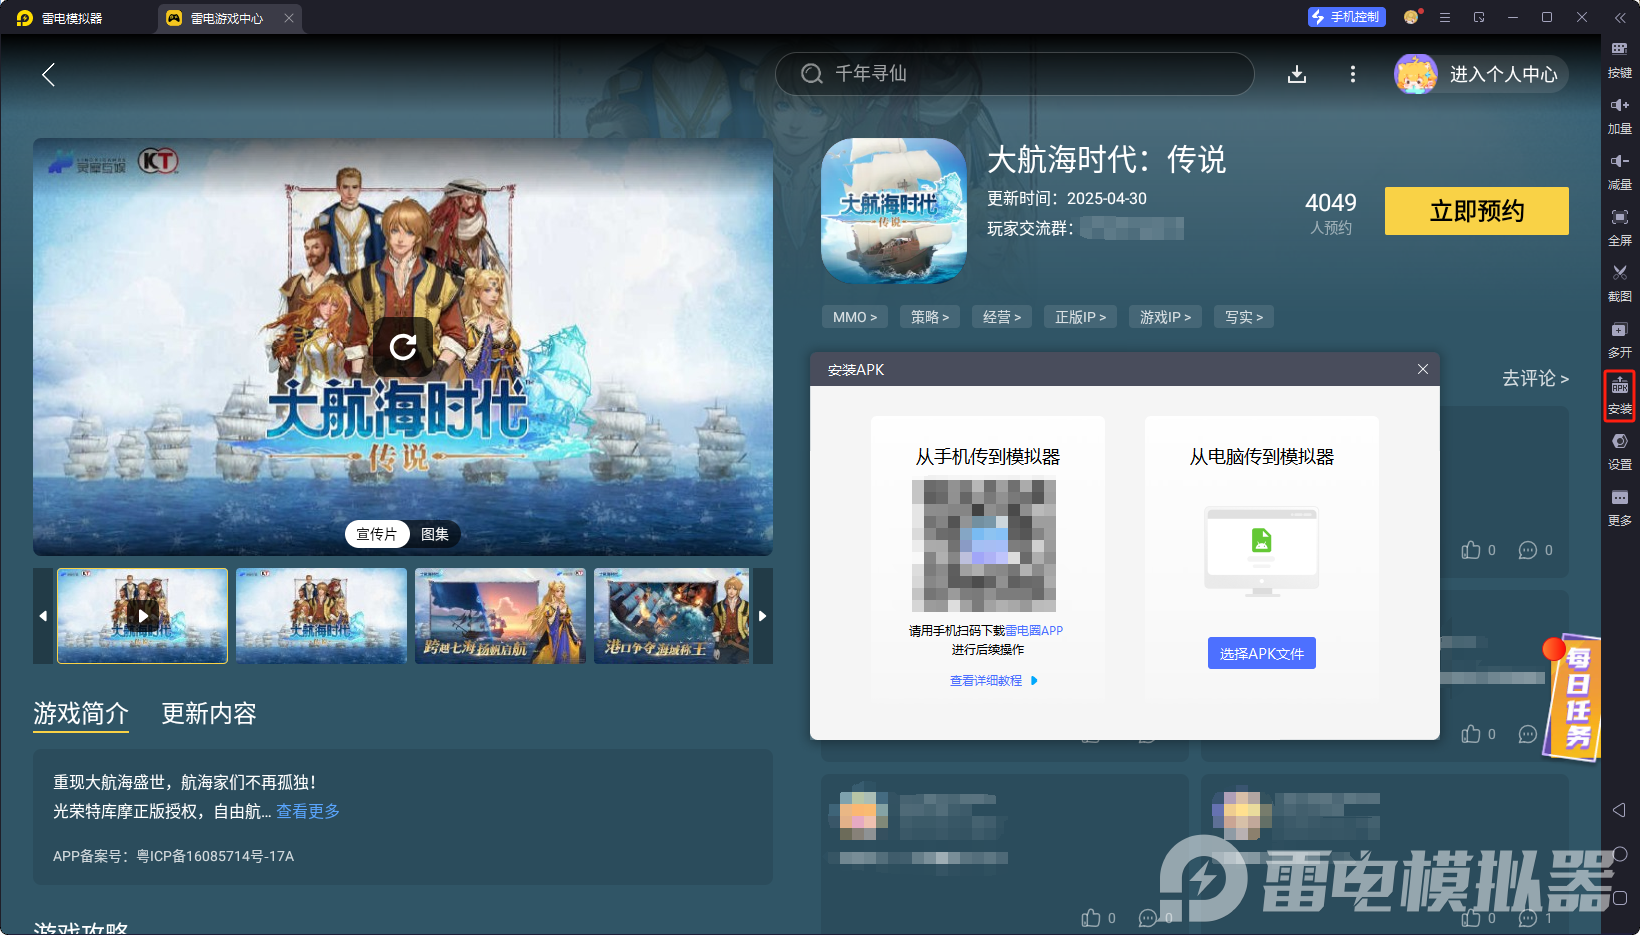Open the 游戏IP category tag
Image resolution: width=1640 pixels, height=935 pixels.
pyautogui.click(x=1166, y=317)
